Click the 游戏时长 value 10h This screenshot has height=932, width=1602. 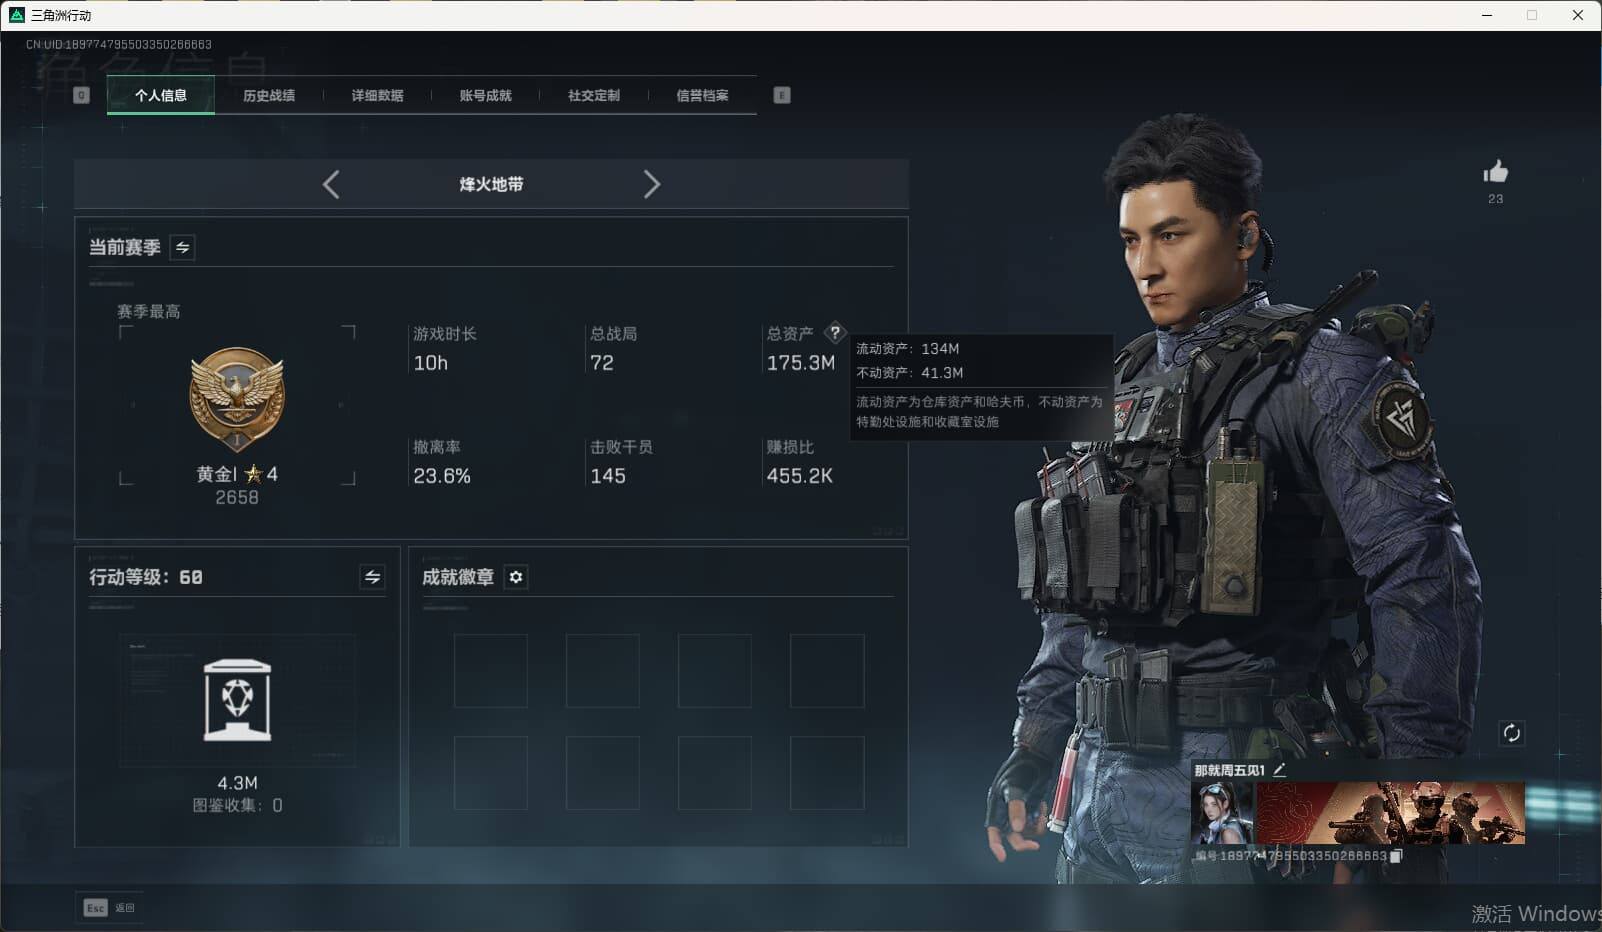coord(431,363)
